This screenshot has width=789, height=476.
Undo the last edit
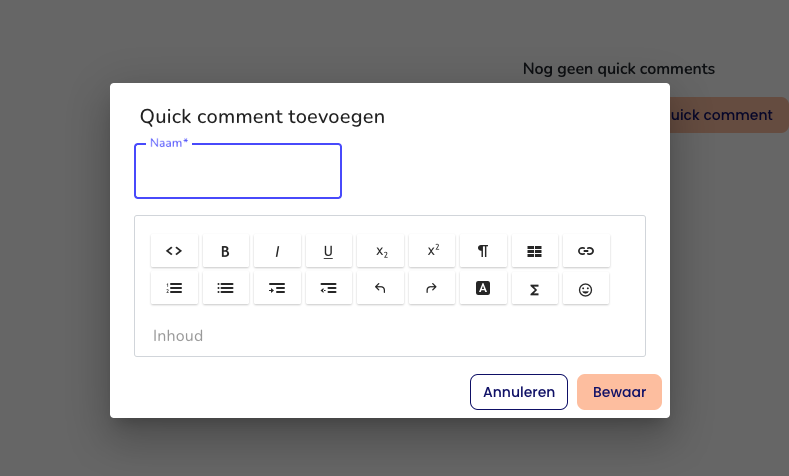tap(380, 288)
